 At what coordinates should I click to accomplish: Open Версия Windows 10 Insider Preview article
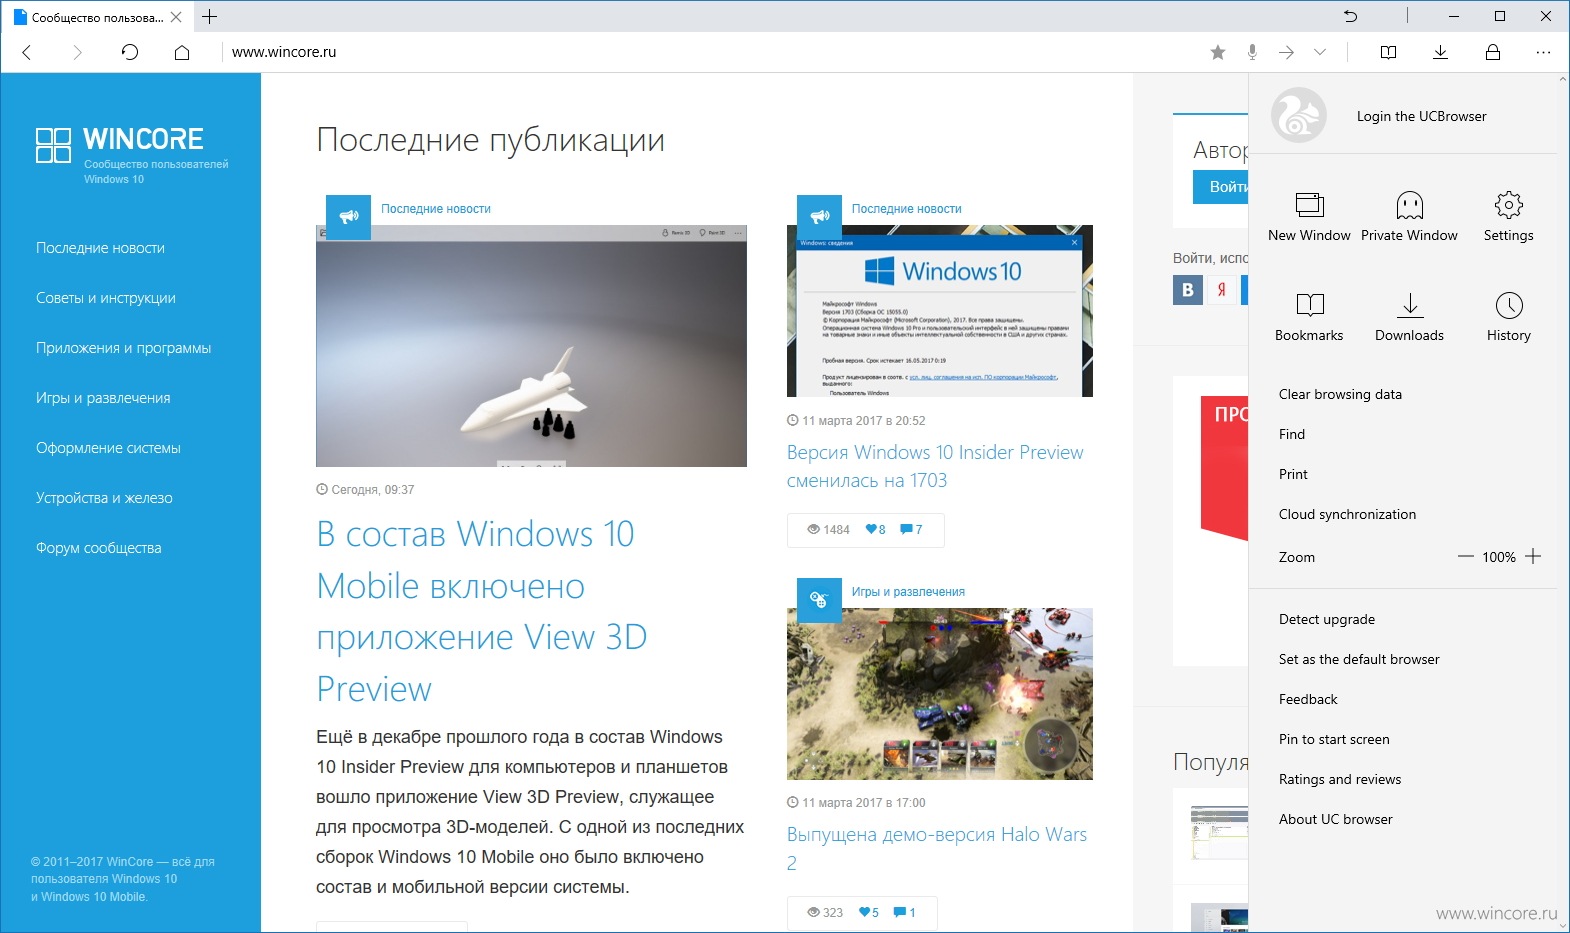point(935,466)
